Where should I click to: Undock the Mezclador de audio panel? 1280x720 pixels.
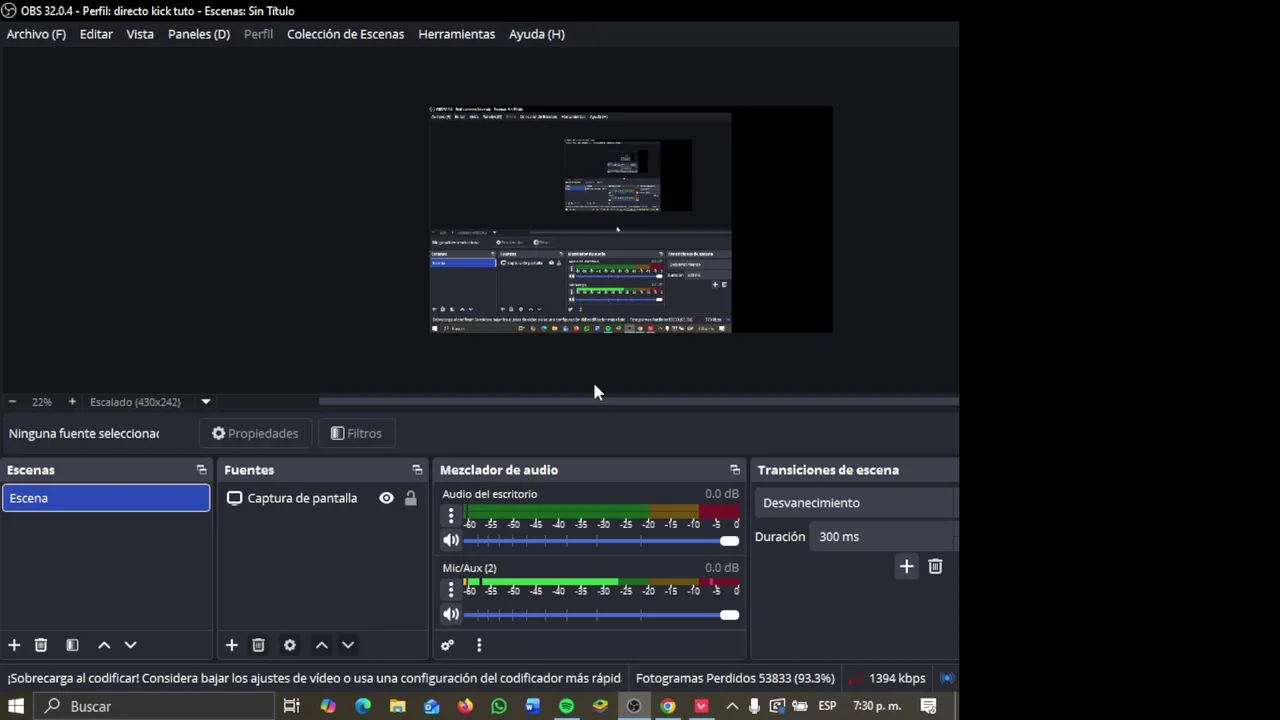[x=735, y=470]
